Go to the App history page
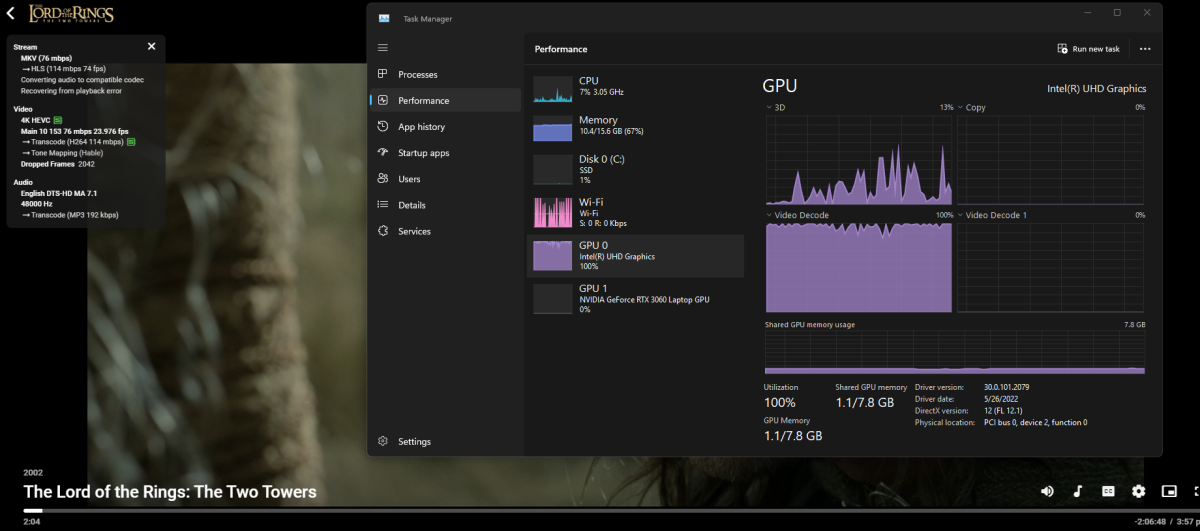Image resolution: width=1200 pixels, height=531 pixels. (x=421, y=127)
